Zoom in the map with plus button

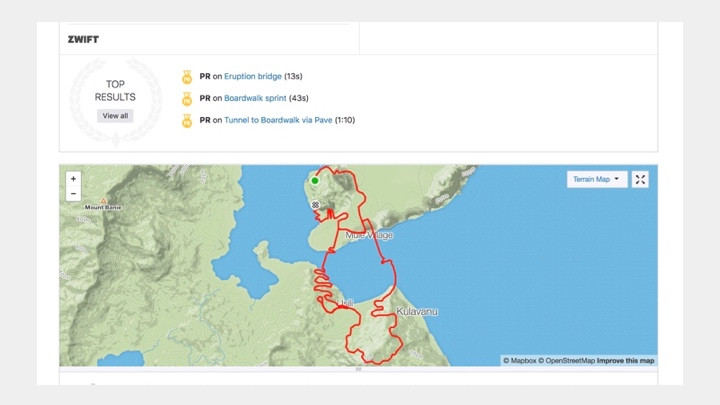[73, 179]
